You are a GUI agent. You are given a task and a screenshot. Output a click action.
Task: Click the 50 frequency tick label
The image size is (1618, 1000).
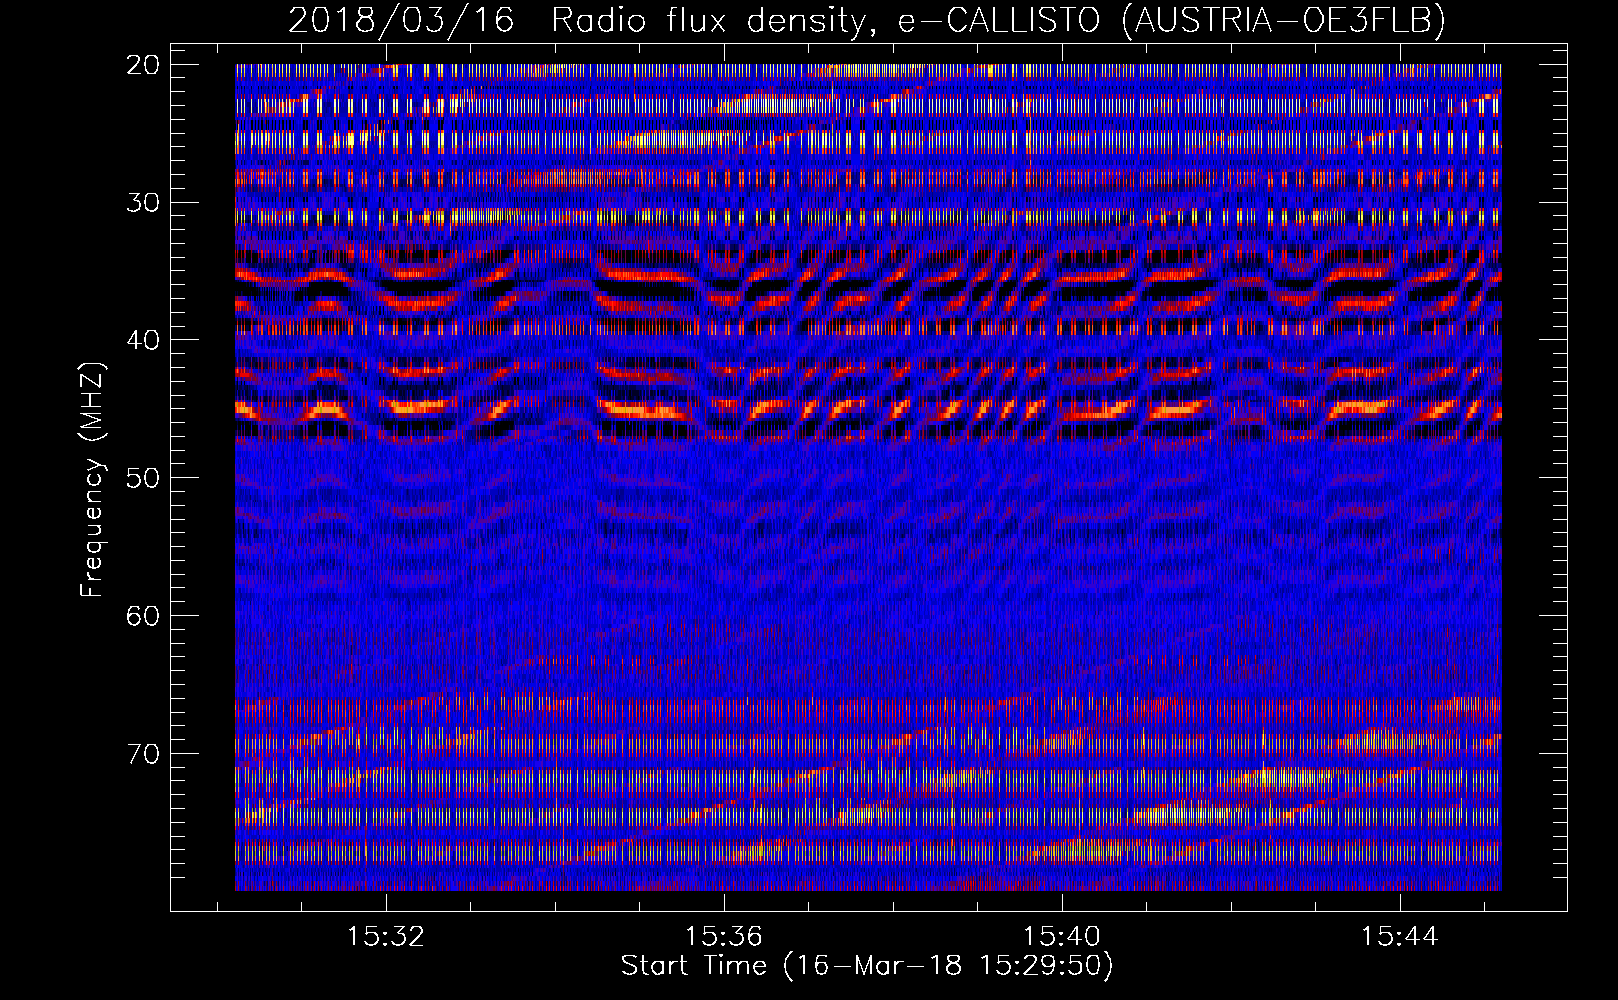[x=144, y=478]
